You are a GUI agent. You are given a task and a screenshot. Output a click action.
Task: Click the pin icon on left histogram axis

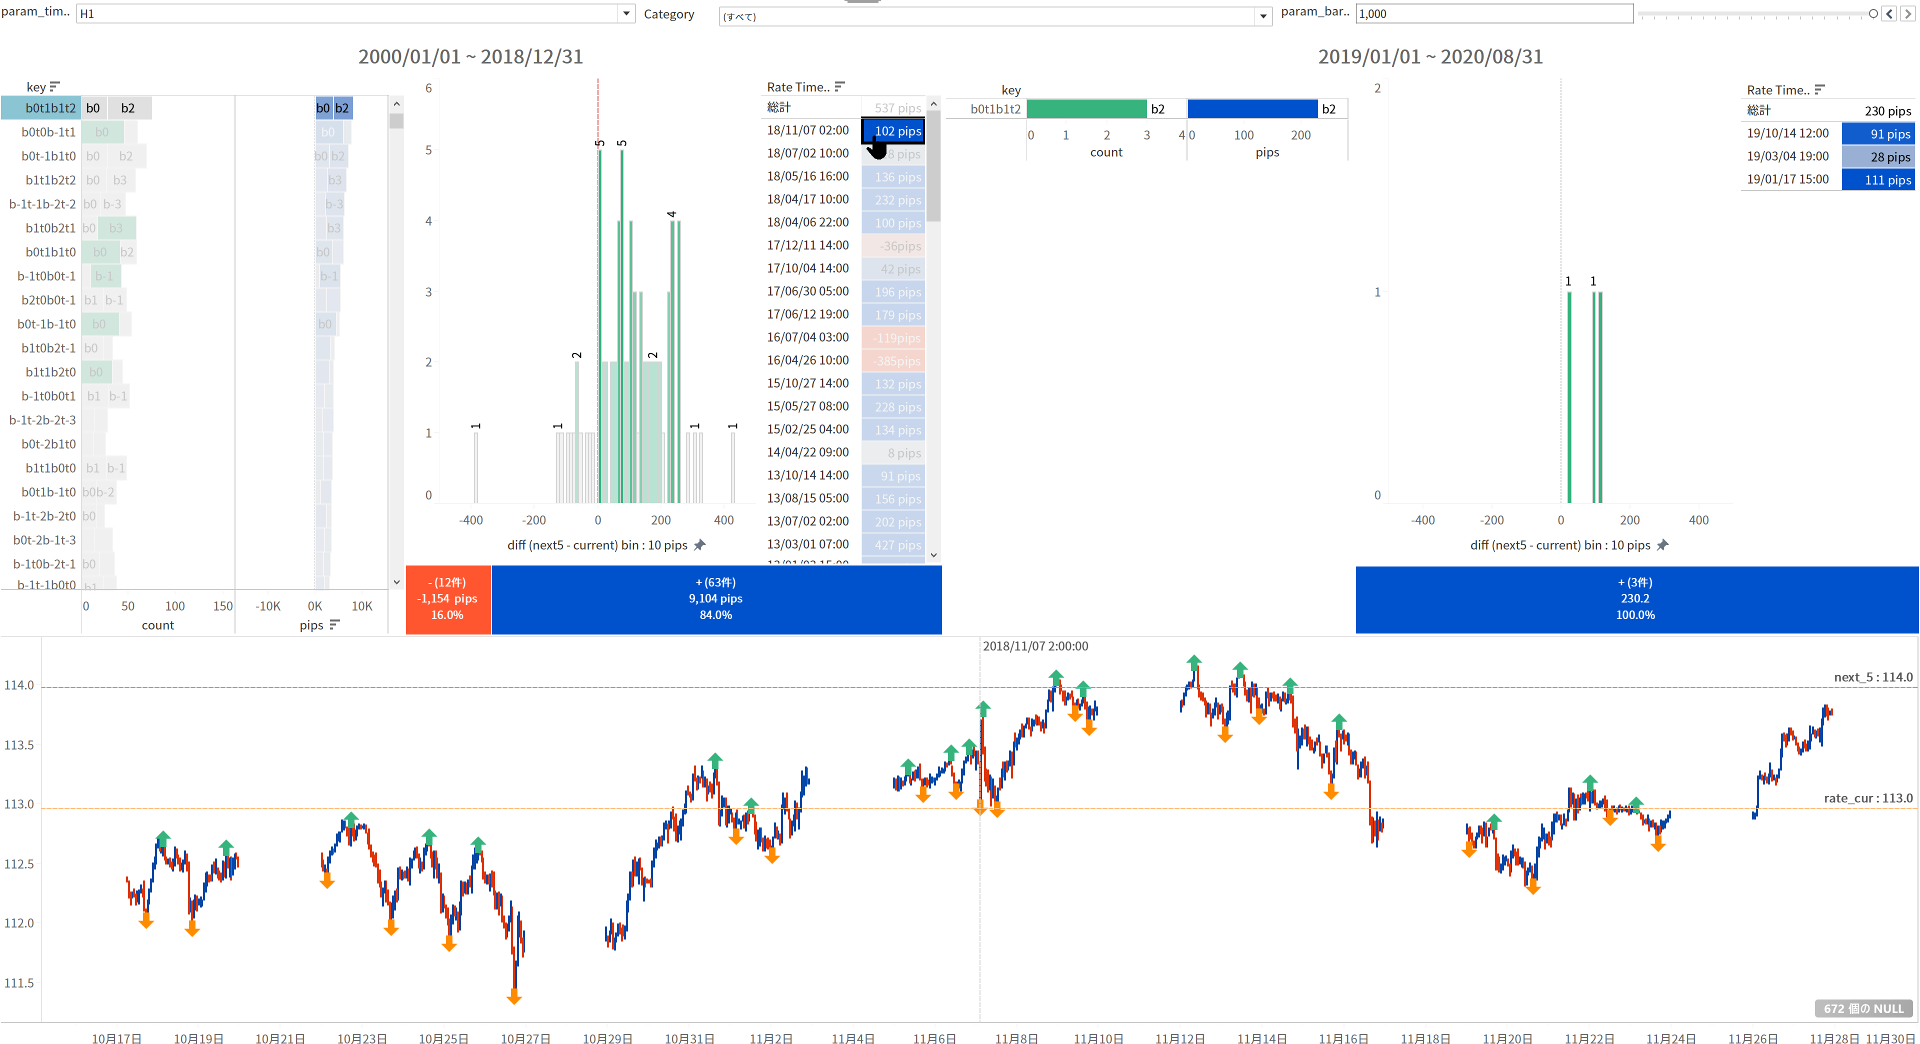(700, 545)
